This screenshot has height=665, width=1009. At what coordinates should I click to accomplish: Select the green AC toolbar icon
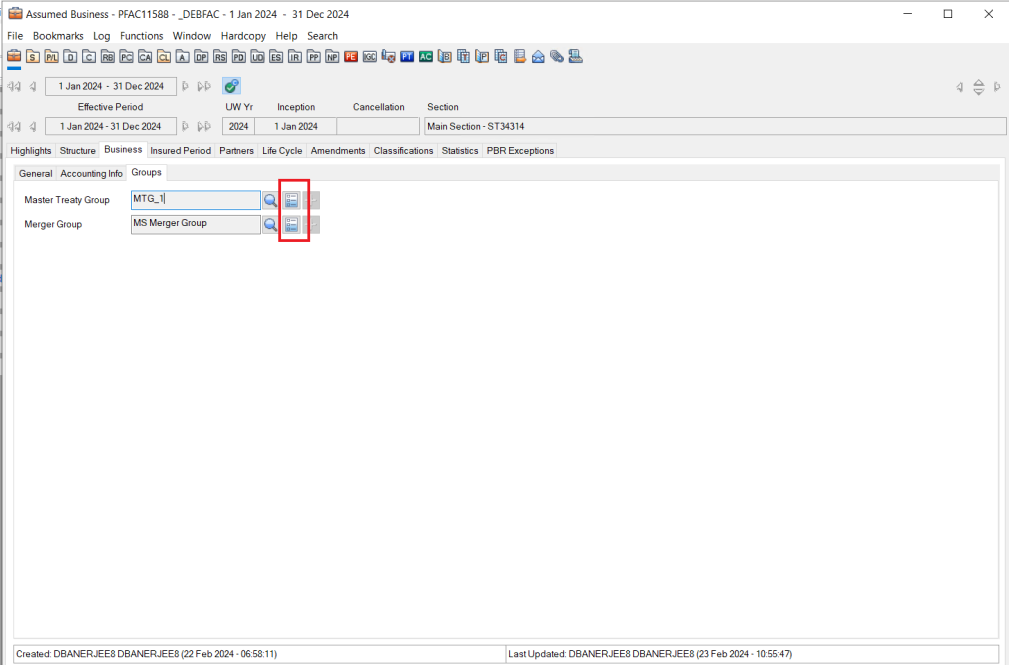[x=426, y=57]
